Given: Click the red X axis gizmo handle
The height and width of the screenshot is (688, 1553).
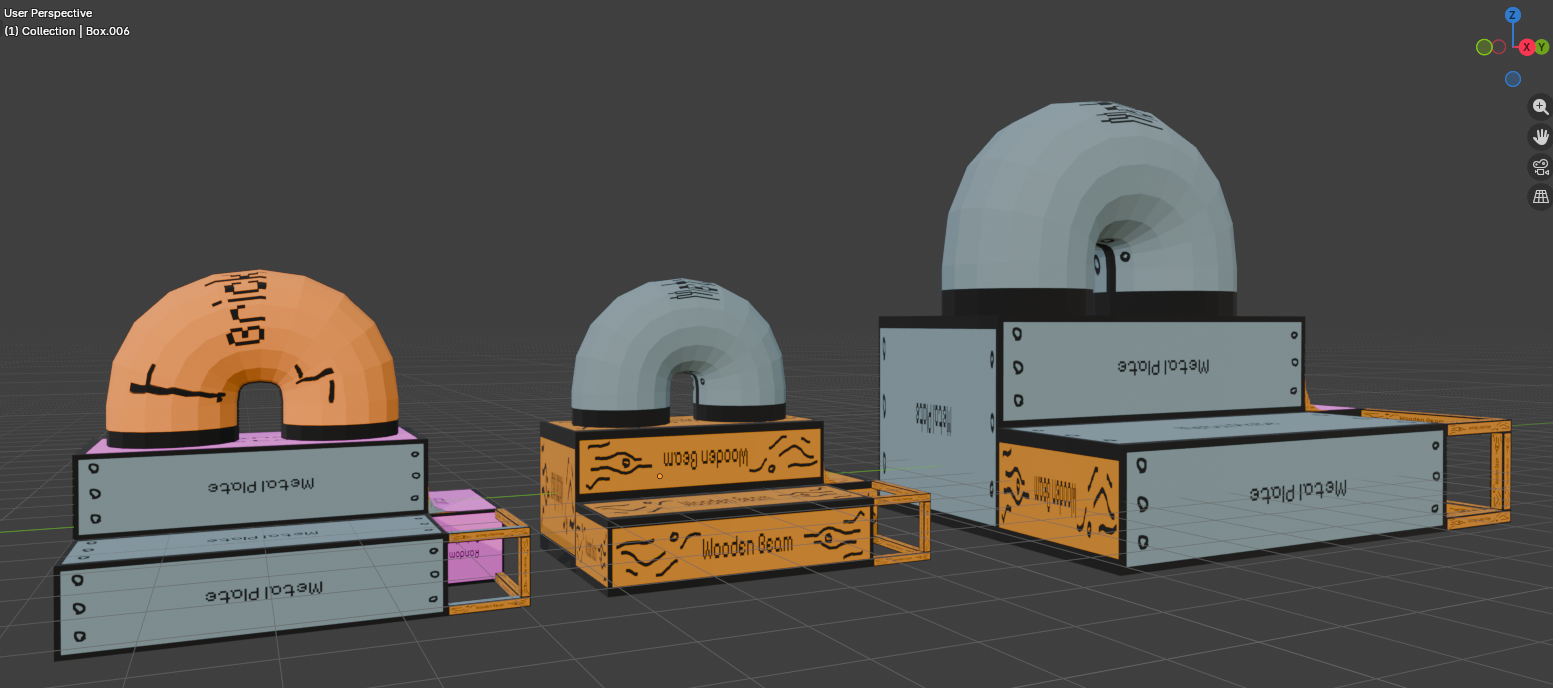Looking at the screenshot, I should (1527, 47).
